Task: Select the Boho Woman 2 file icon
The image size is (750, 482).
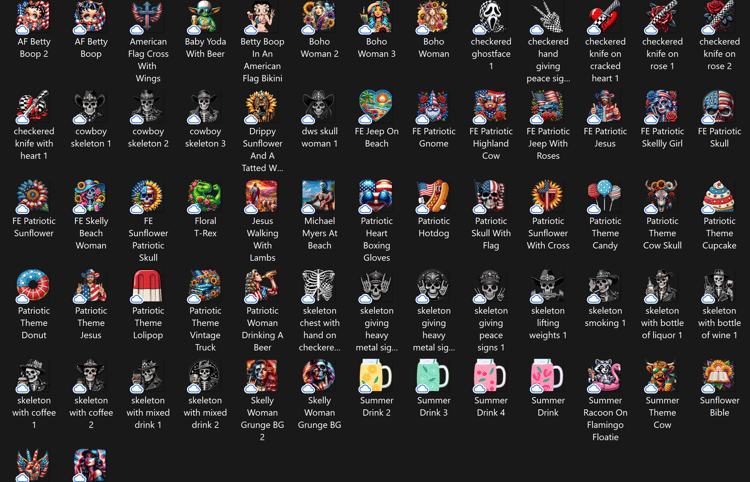Action: 319,17
